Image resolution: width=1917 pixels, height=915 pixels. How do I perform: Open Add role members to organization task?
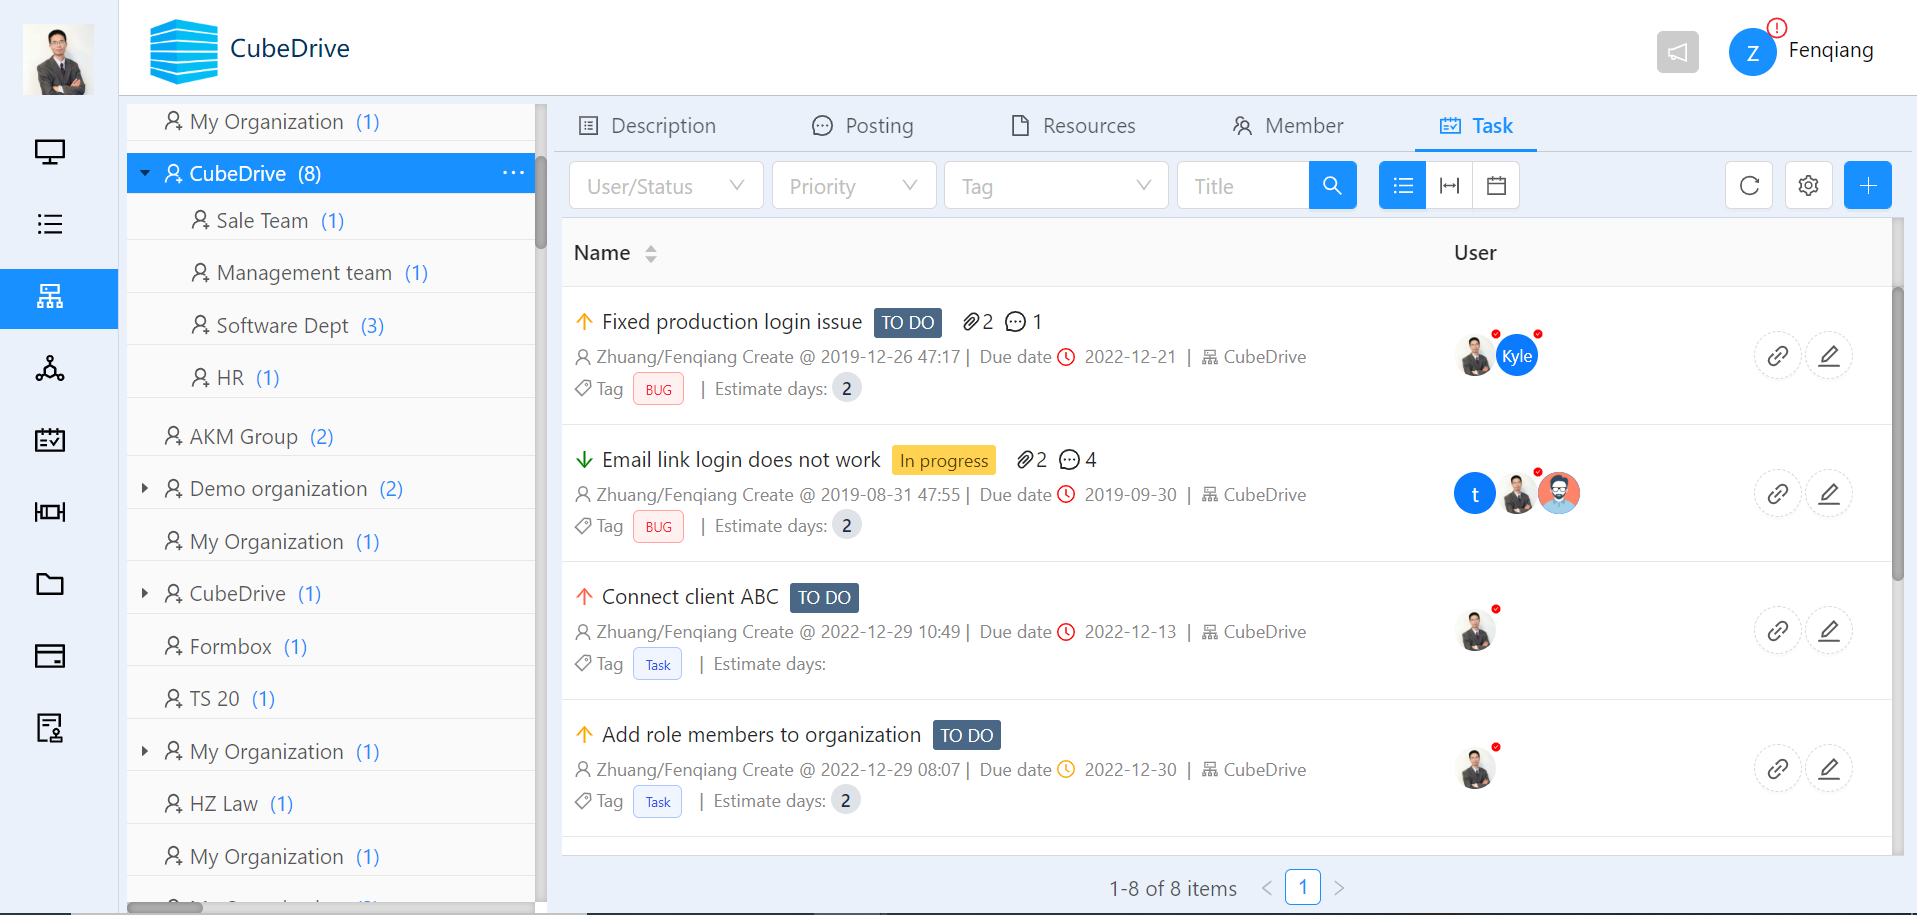pyautogui.click(x=761, y=735)
